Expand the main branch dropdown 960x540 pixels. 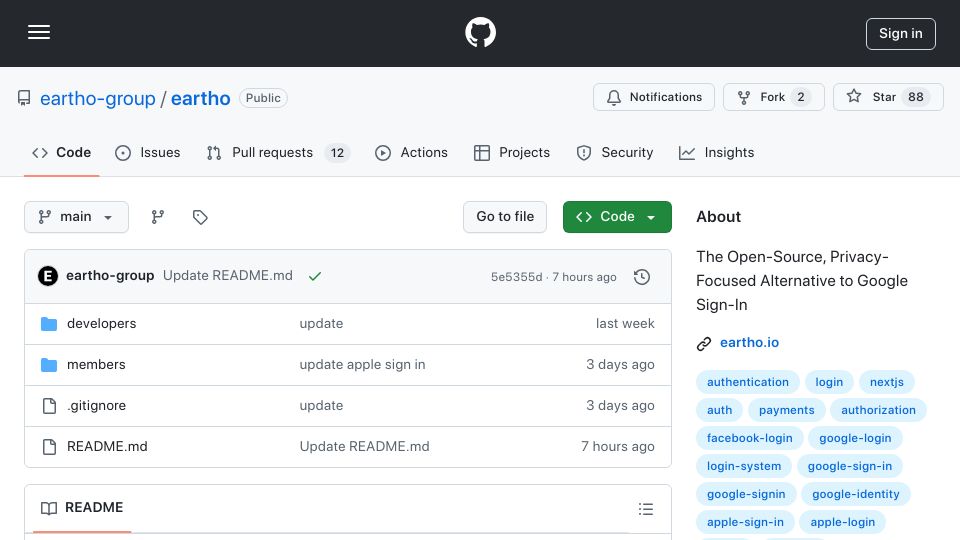tap(77, 217)
